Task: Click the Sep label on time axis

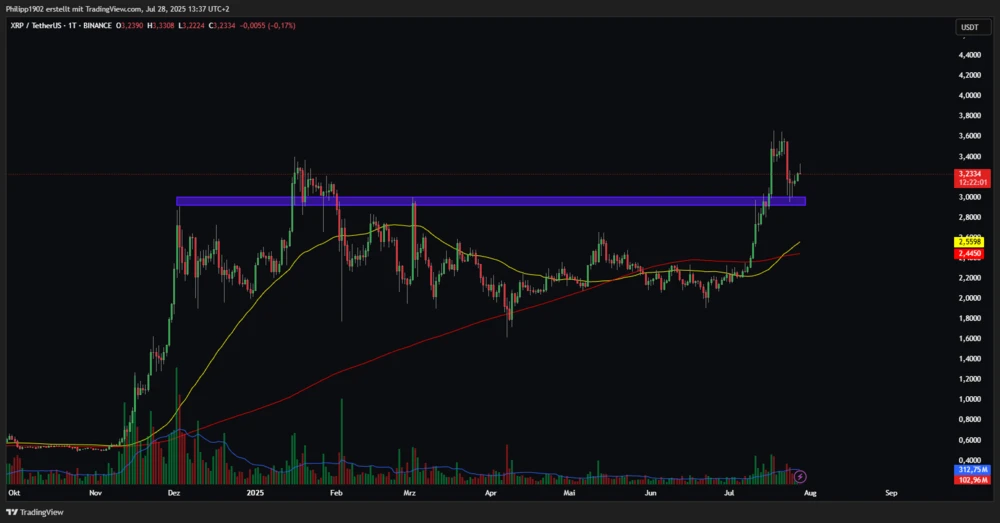Action: [891, 493]
